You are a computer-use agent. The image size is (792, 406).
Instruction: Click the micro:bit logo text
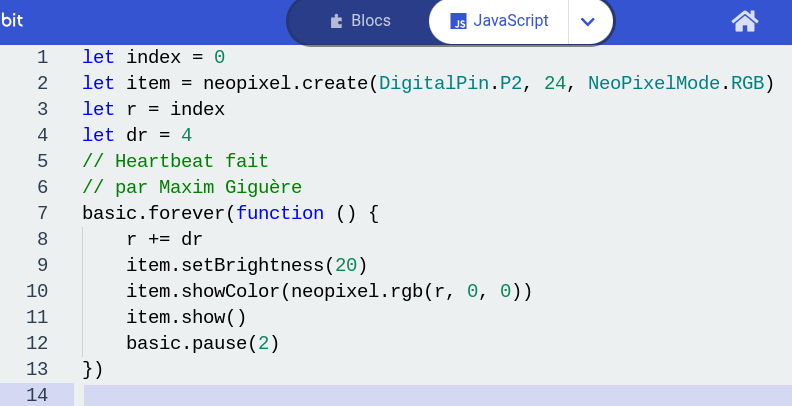pos(12,20)
